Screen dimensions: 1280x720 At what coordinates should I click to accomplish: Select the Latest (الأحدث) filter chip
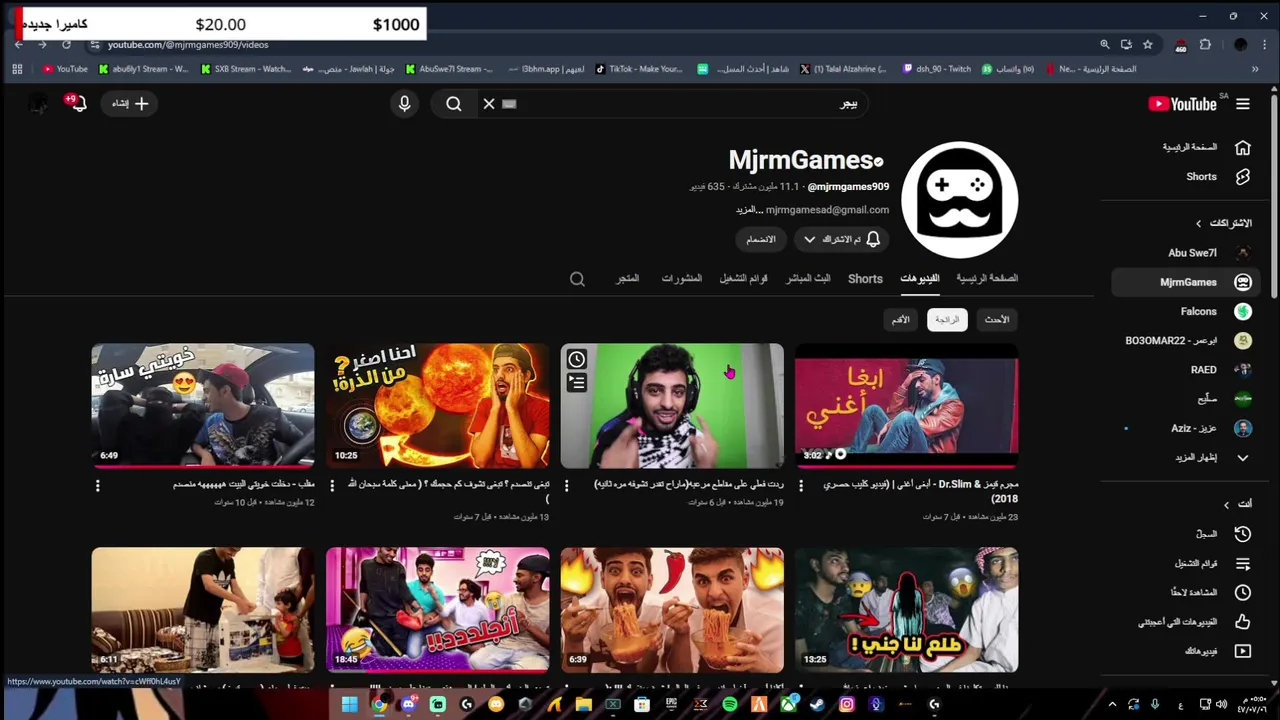tap(997, 319)
